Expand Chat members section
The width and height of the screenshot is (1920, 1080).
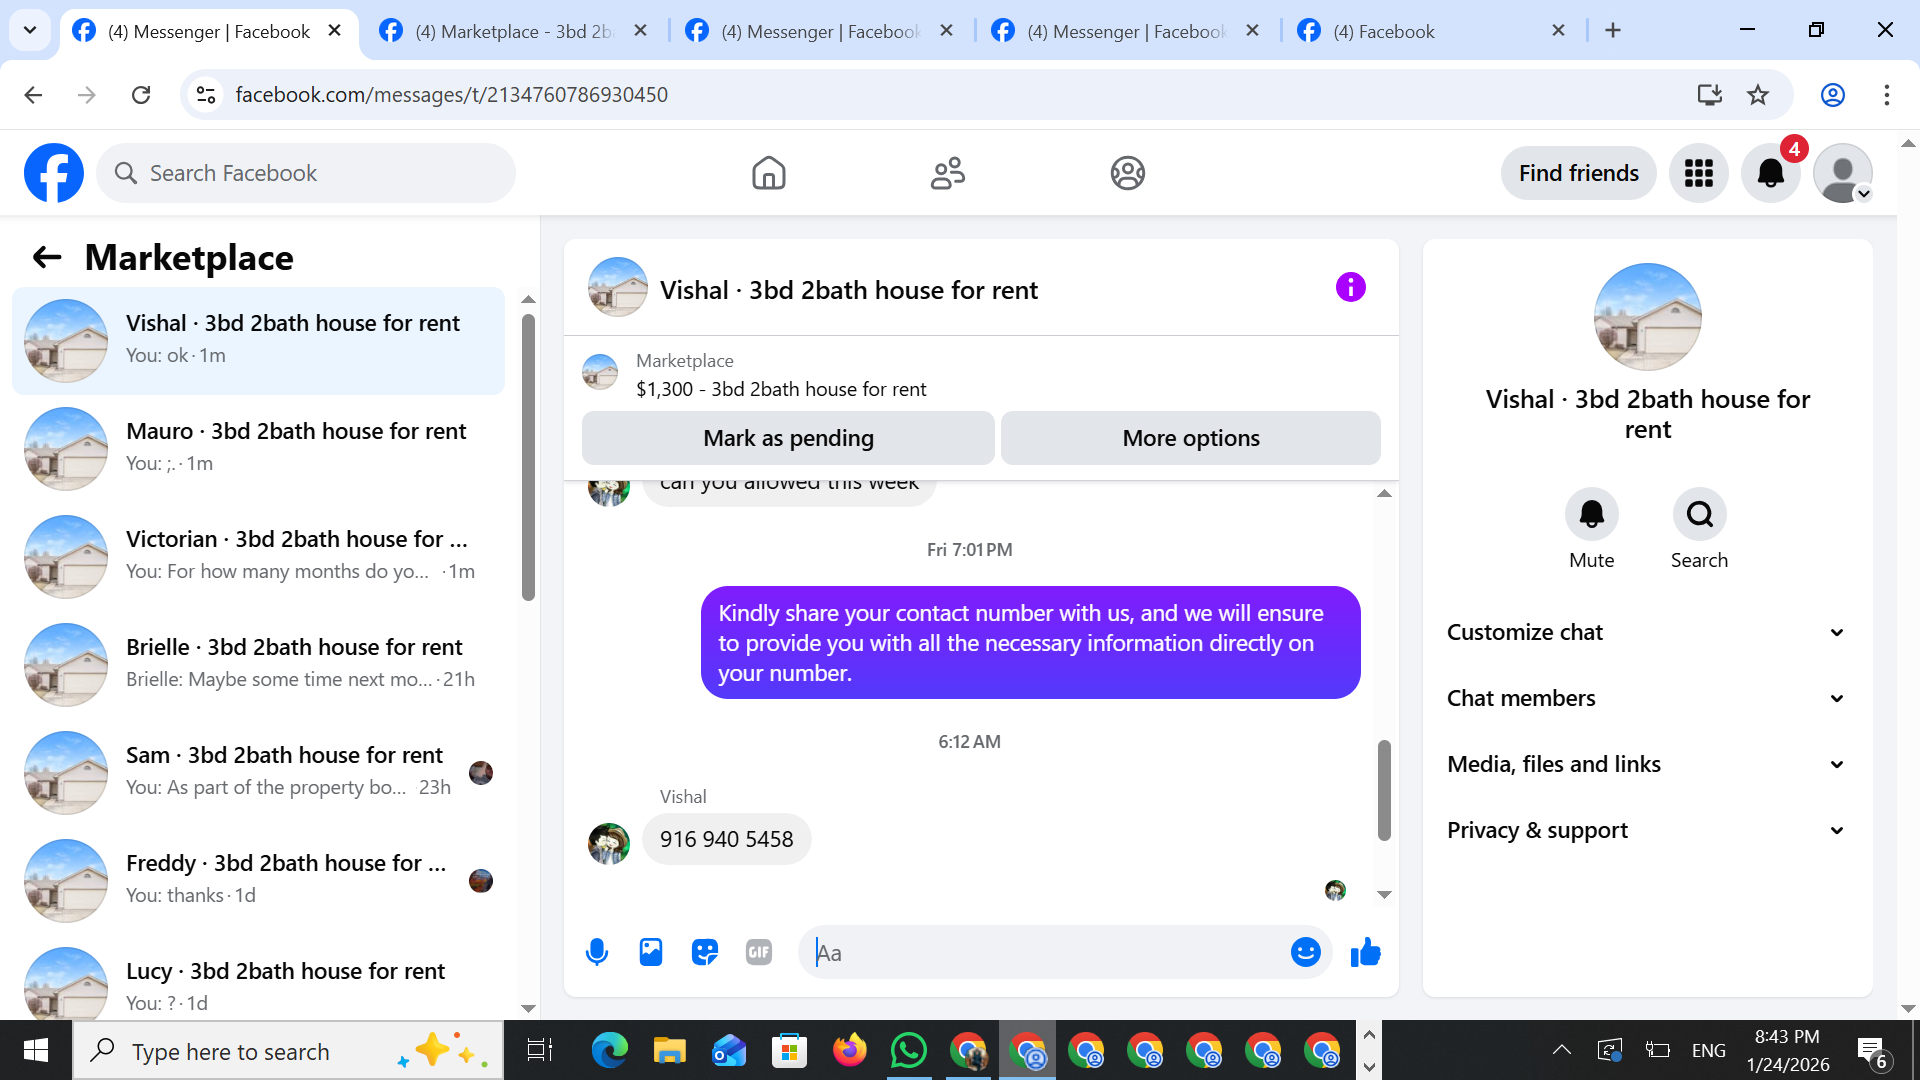point(1647,698)
